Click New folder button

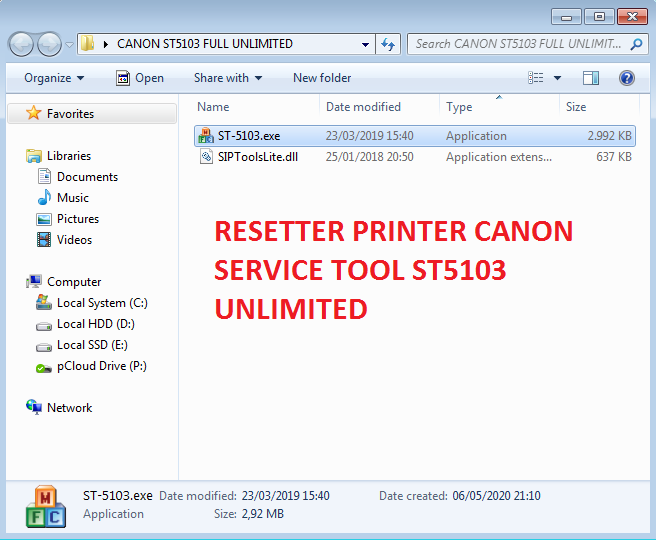[x=322, y=78]
